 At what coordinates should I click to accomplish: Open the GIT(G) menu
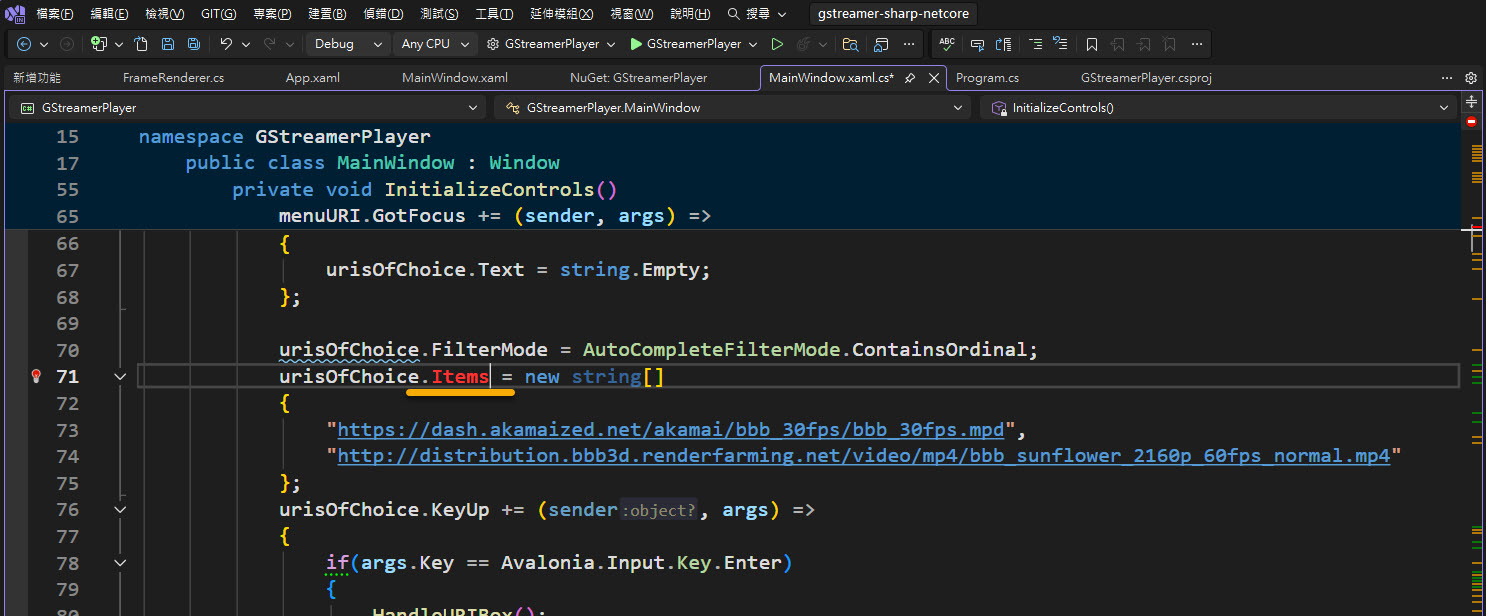pyautogui.click(x=218, y=14)
